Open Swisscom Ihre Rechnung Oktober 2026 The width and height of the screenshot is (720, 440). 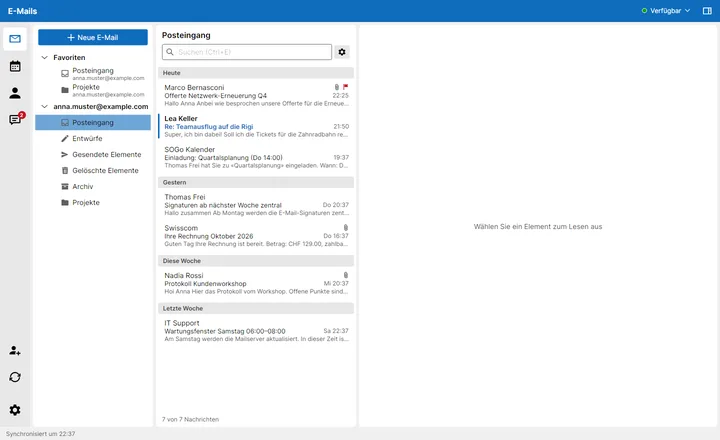click(x=256, y=236)
